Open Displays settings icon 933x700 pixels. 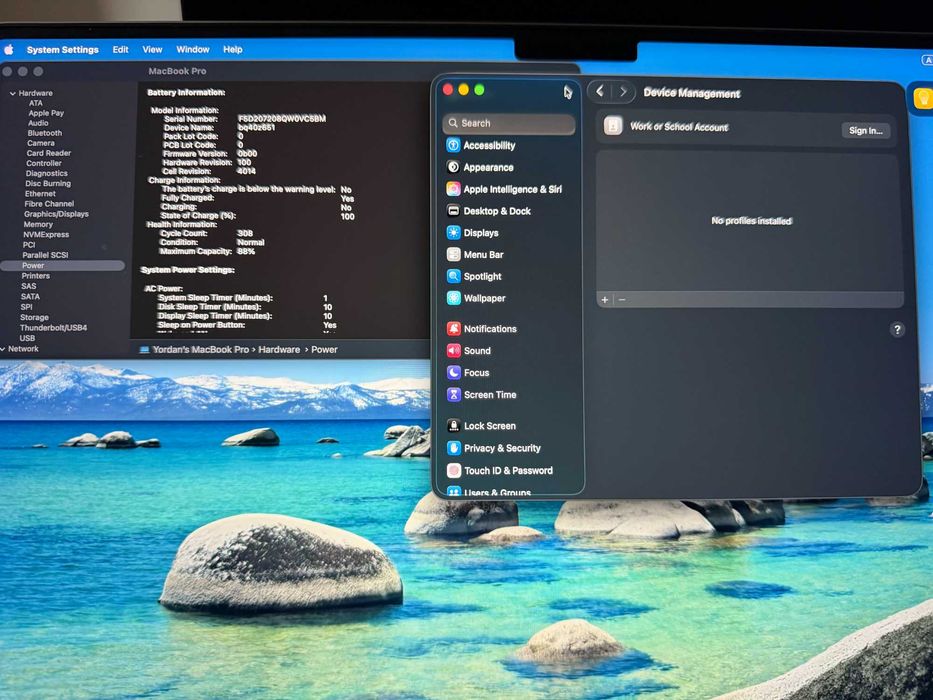tap(453, 233)
